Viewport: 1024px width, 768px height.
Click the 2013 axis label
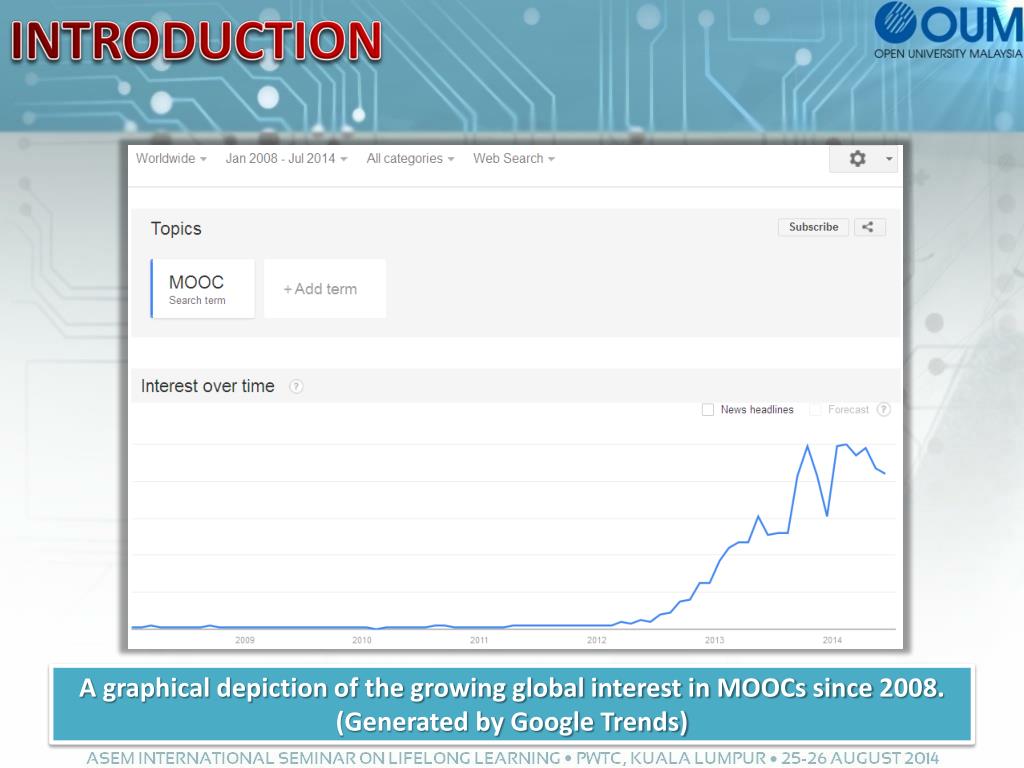[x=714, y=640]
